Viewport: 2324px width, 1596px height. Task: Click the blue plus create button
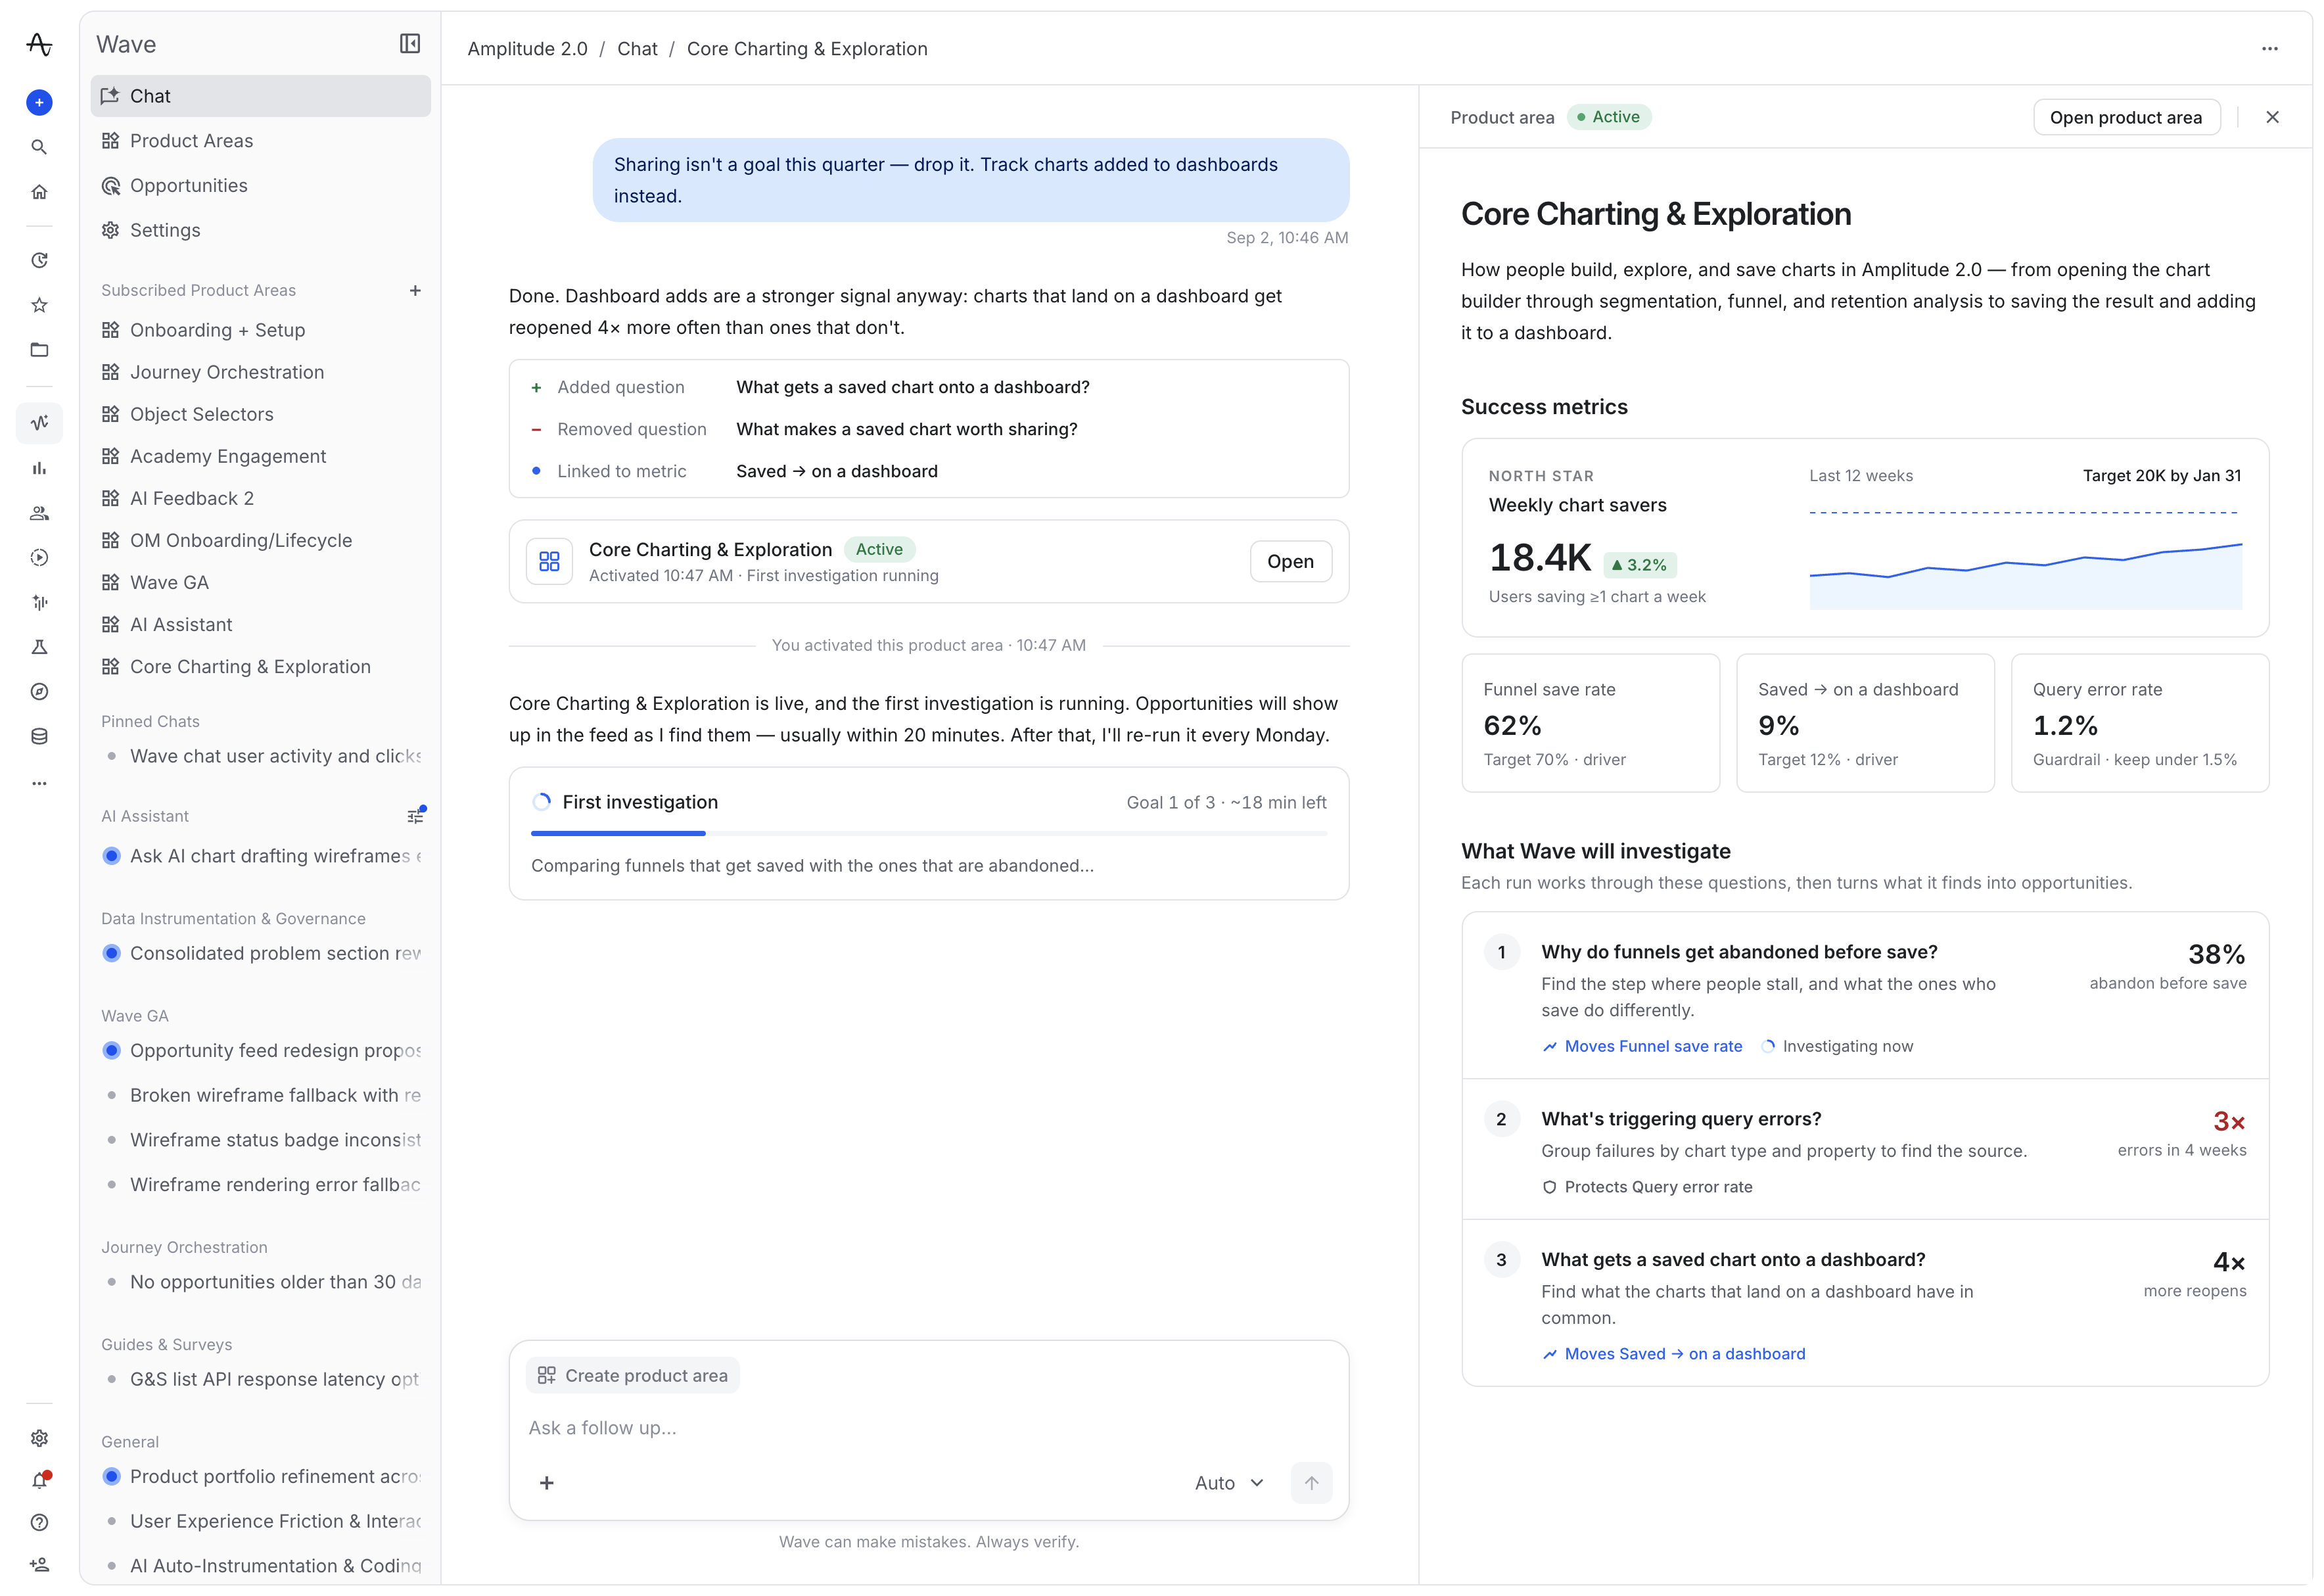(x=39, y=102)
